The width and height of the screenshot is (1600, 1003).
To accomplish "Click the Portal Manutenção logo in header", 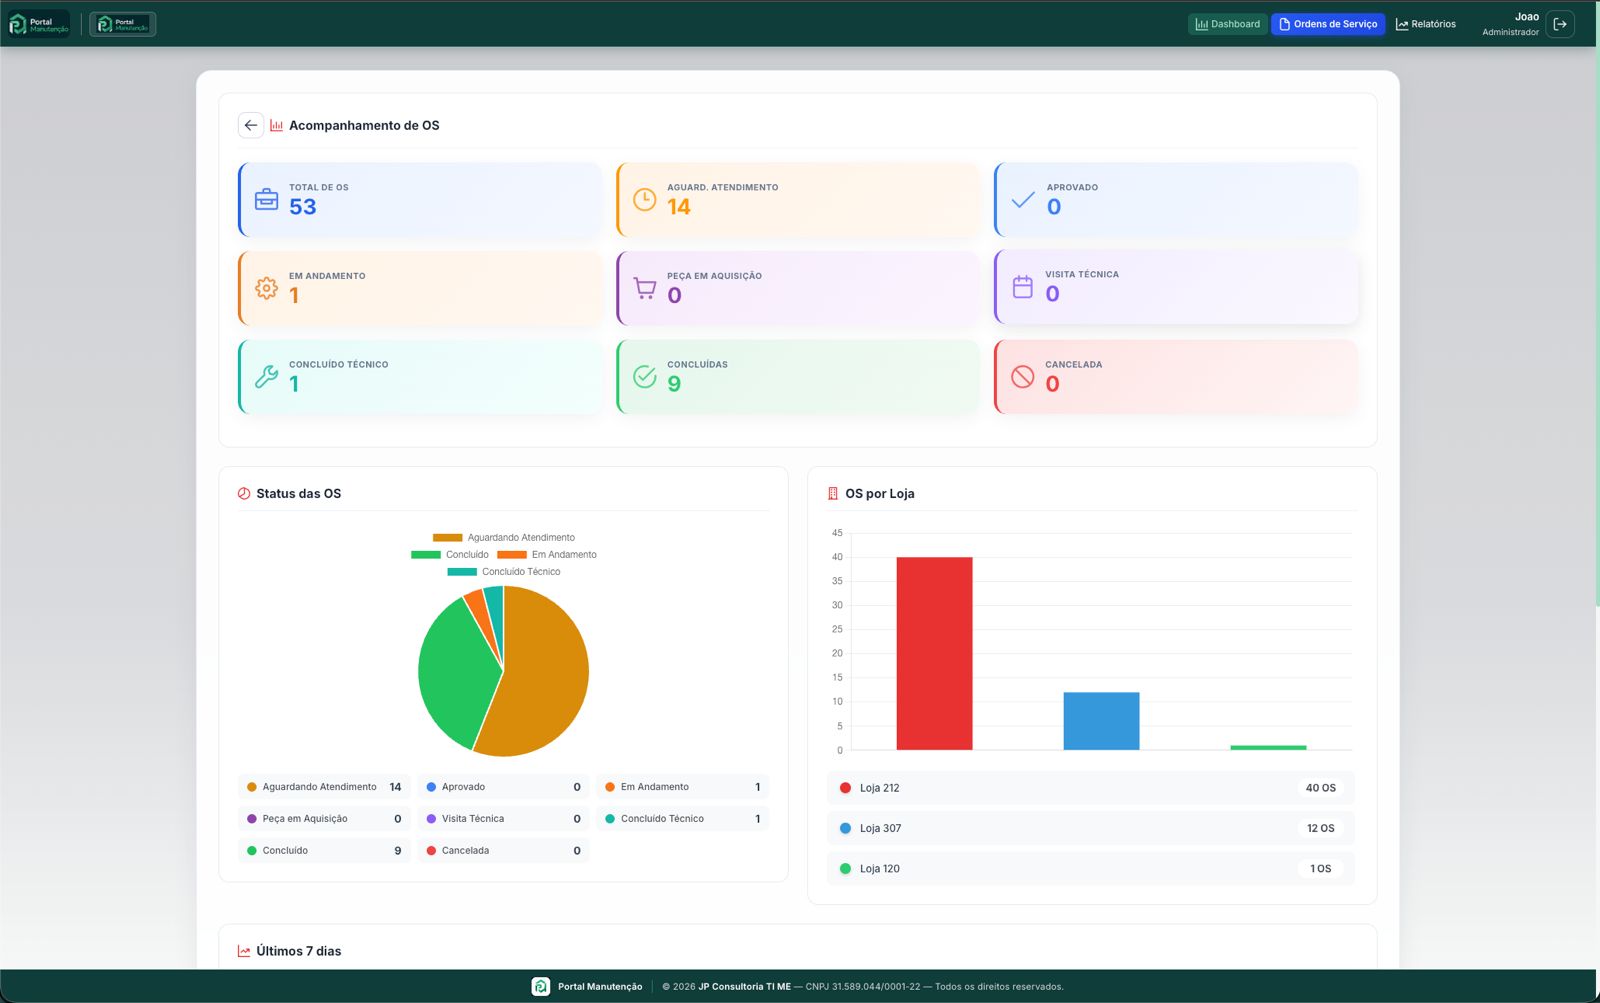I will (x=39, y=24).
